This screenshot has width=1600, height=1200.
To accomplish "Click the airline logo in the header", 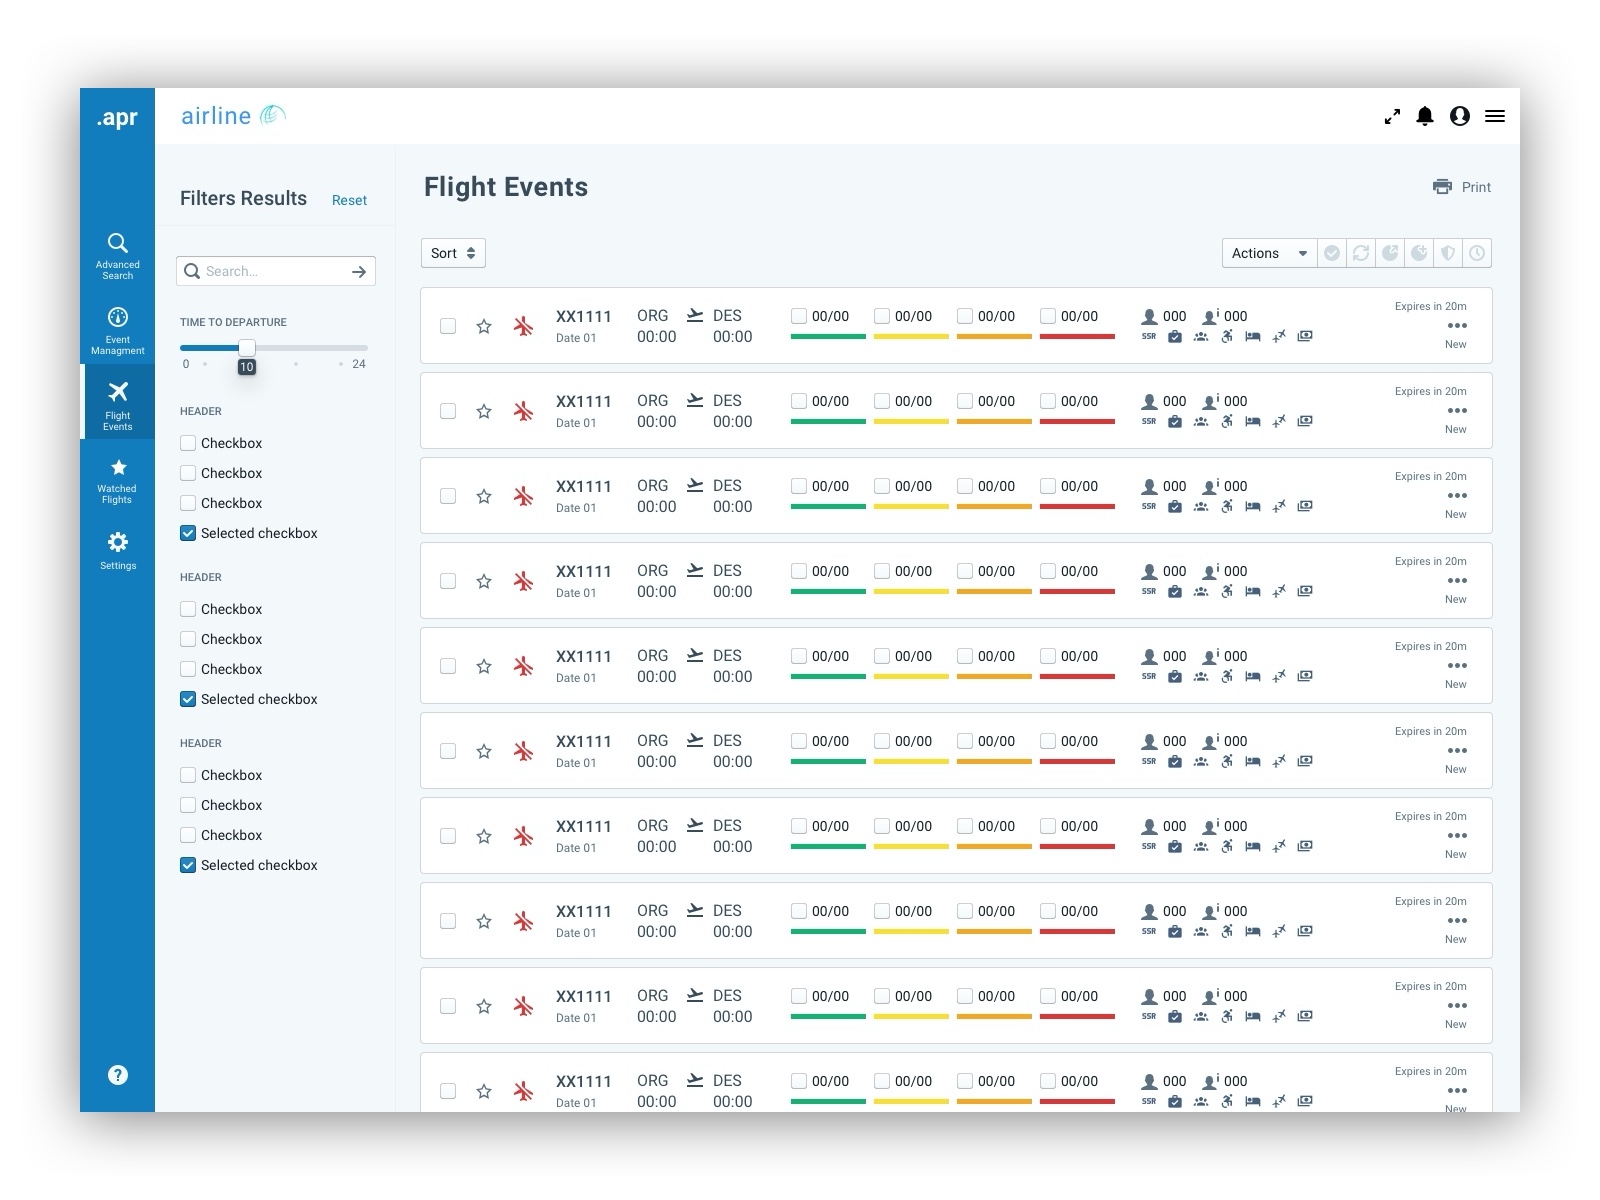I will tap(232, 115).
